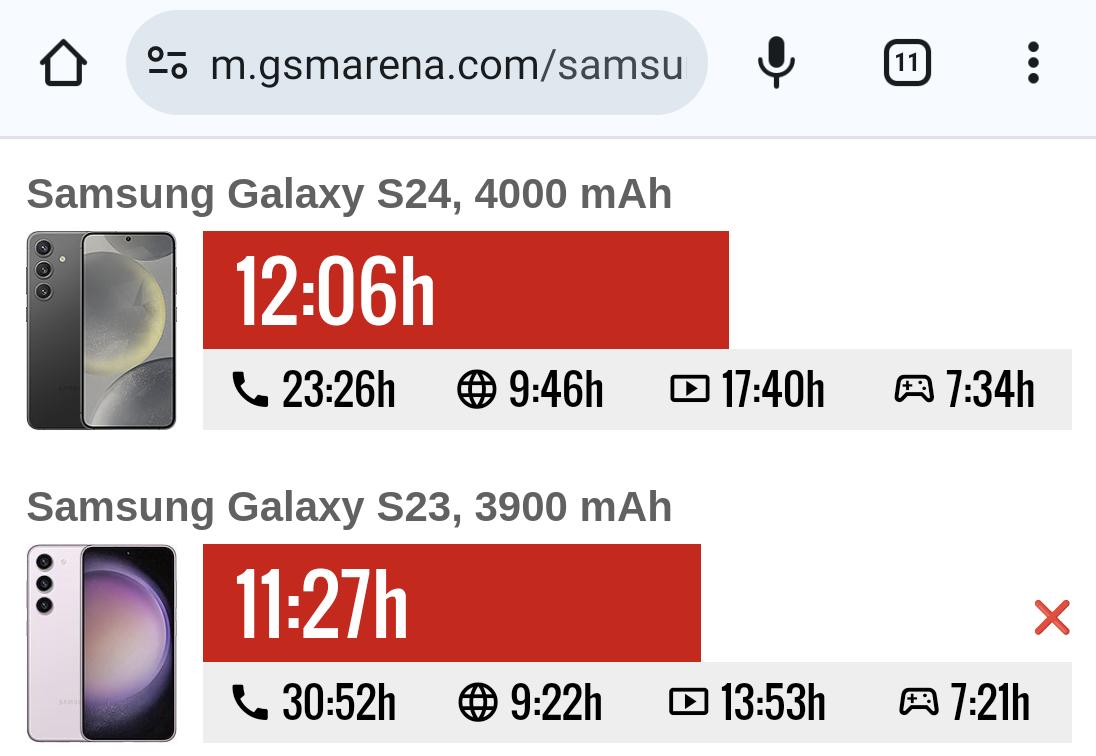The height and width of the screenshot is (756, 1096).
Task: Click the gsmarena URL address field
Action: [x=448, y=65]
